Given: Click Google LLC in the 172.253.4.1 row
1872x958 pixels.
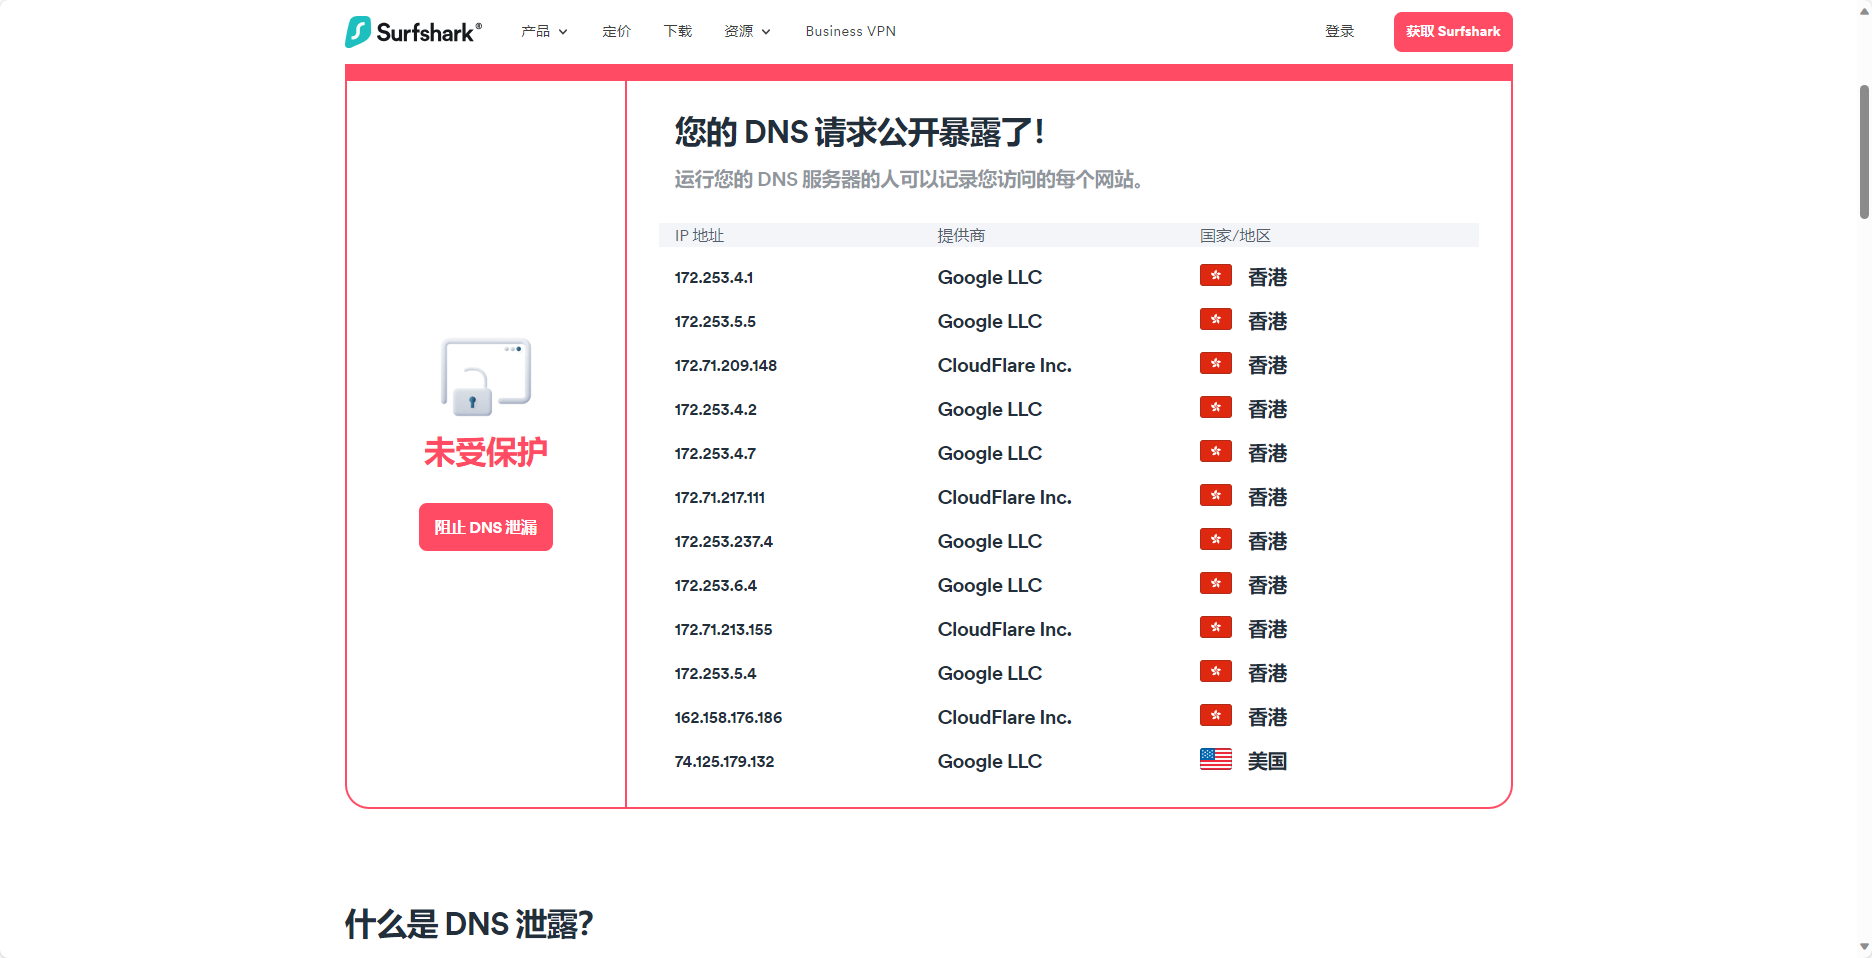Looking at the screenshot, I should 990,278.
